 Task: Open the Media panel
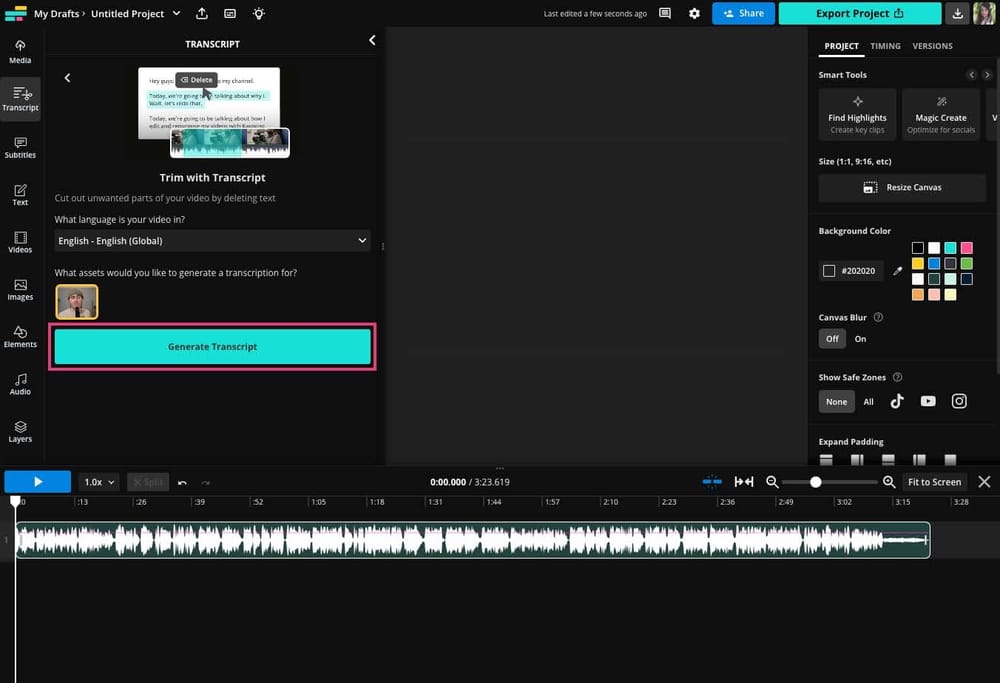click(19, 52)
